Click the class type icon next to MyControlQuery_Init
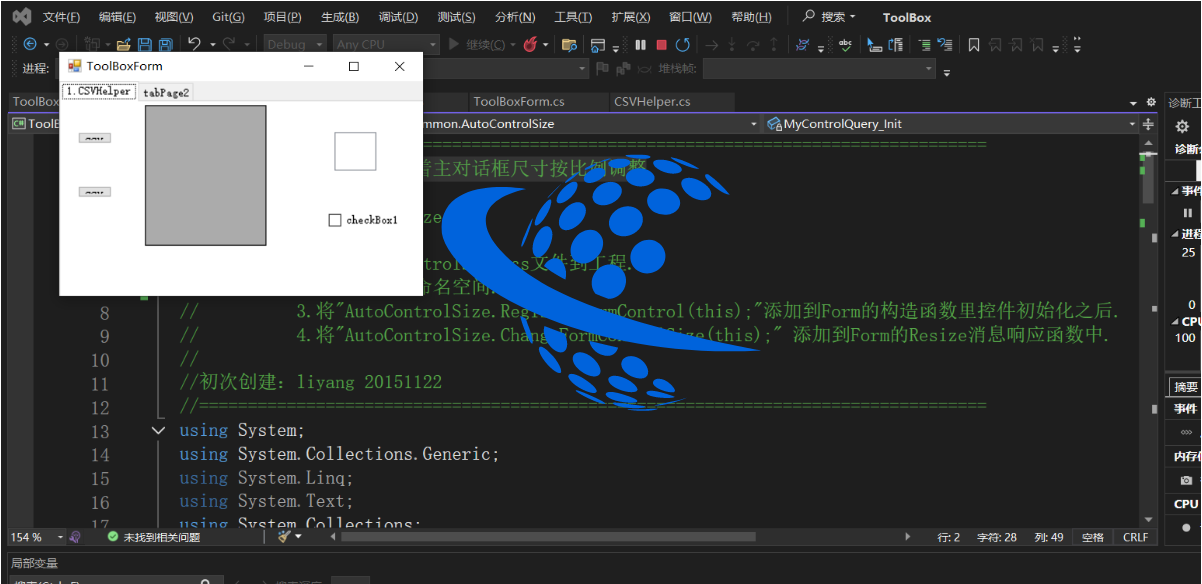 point(773,124)
